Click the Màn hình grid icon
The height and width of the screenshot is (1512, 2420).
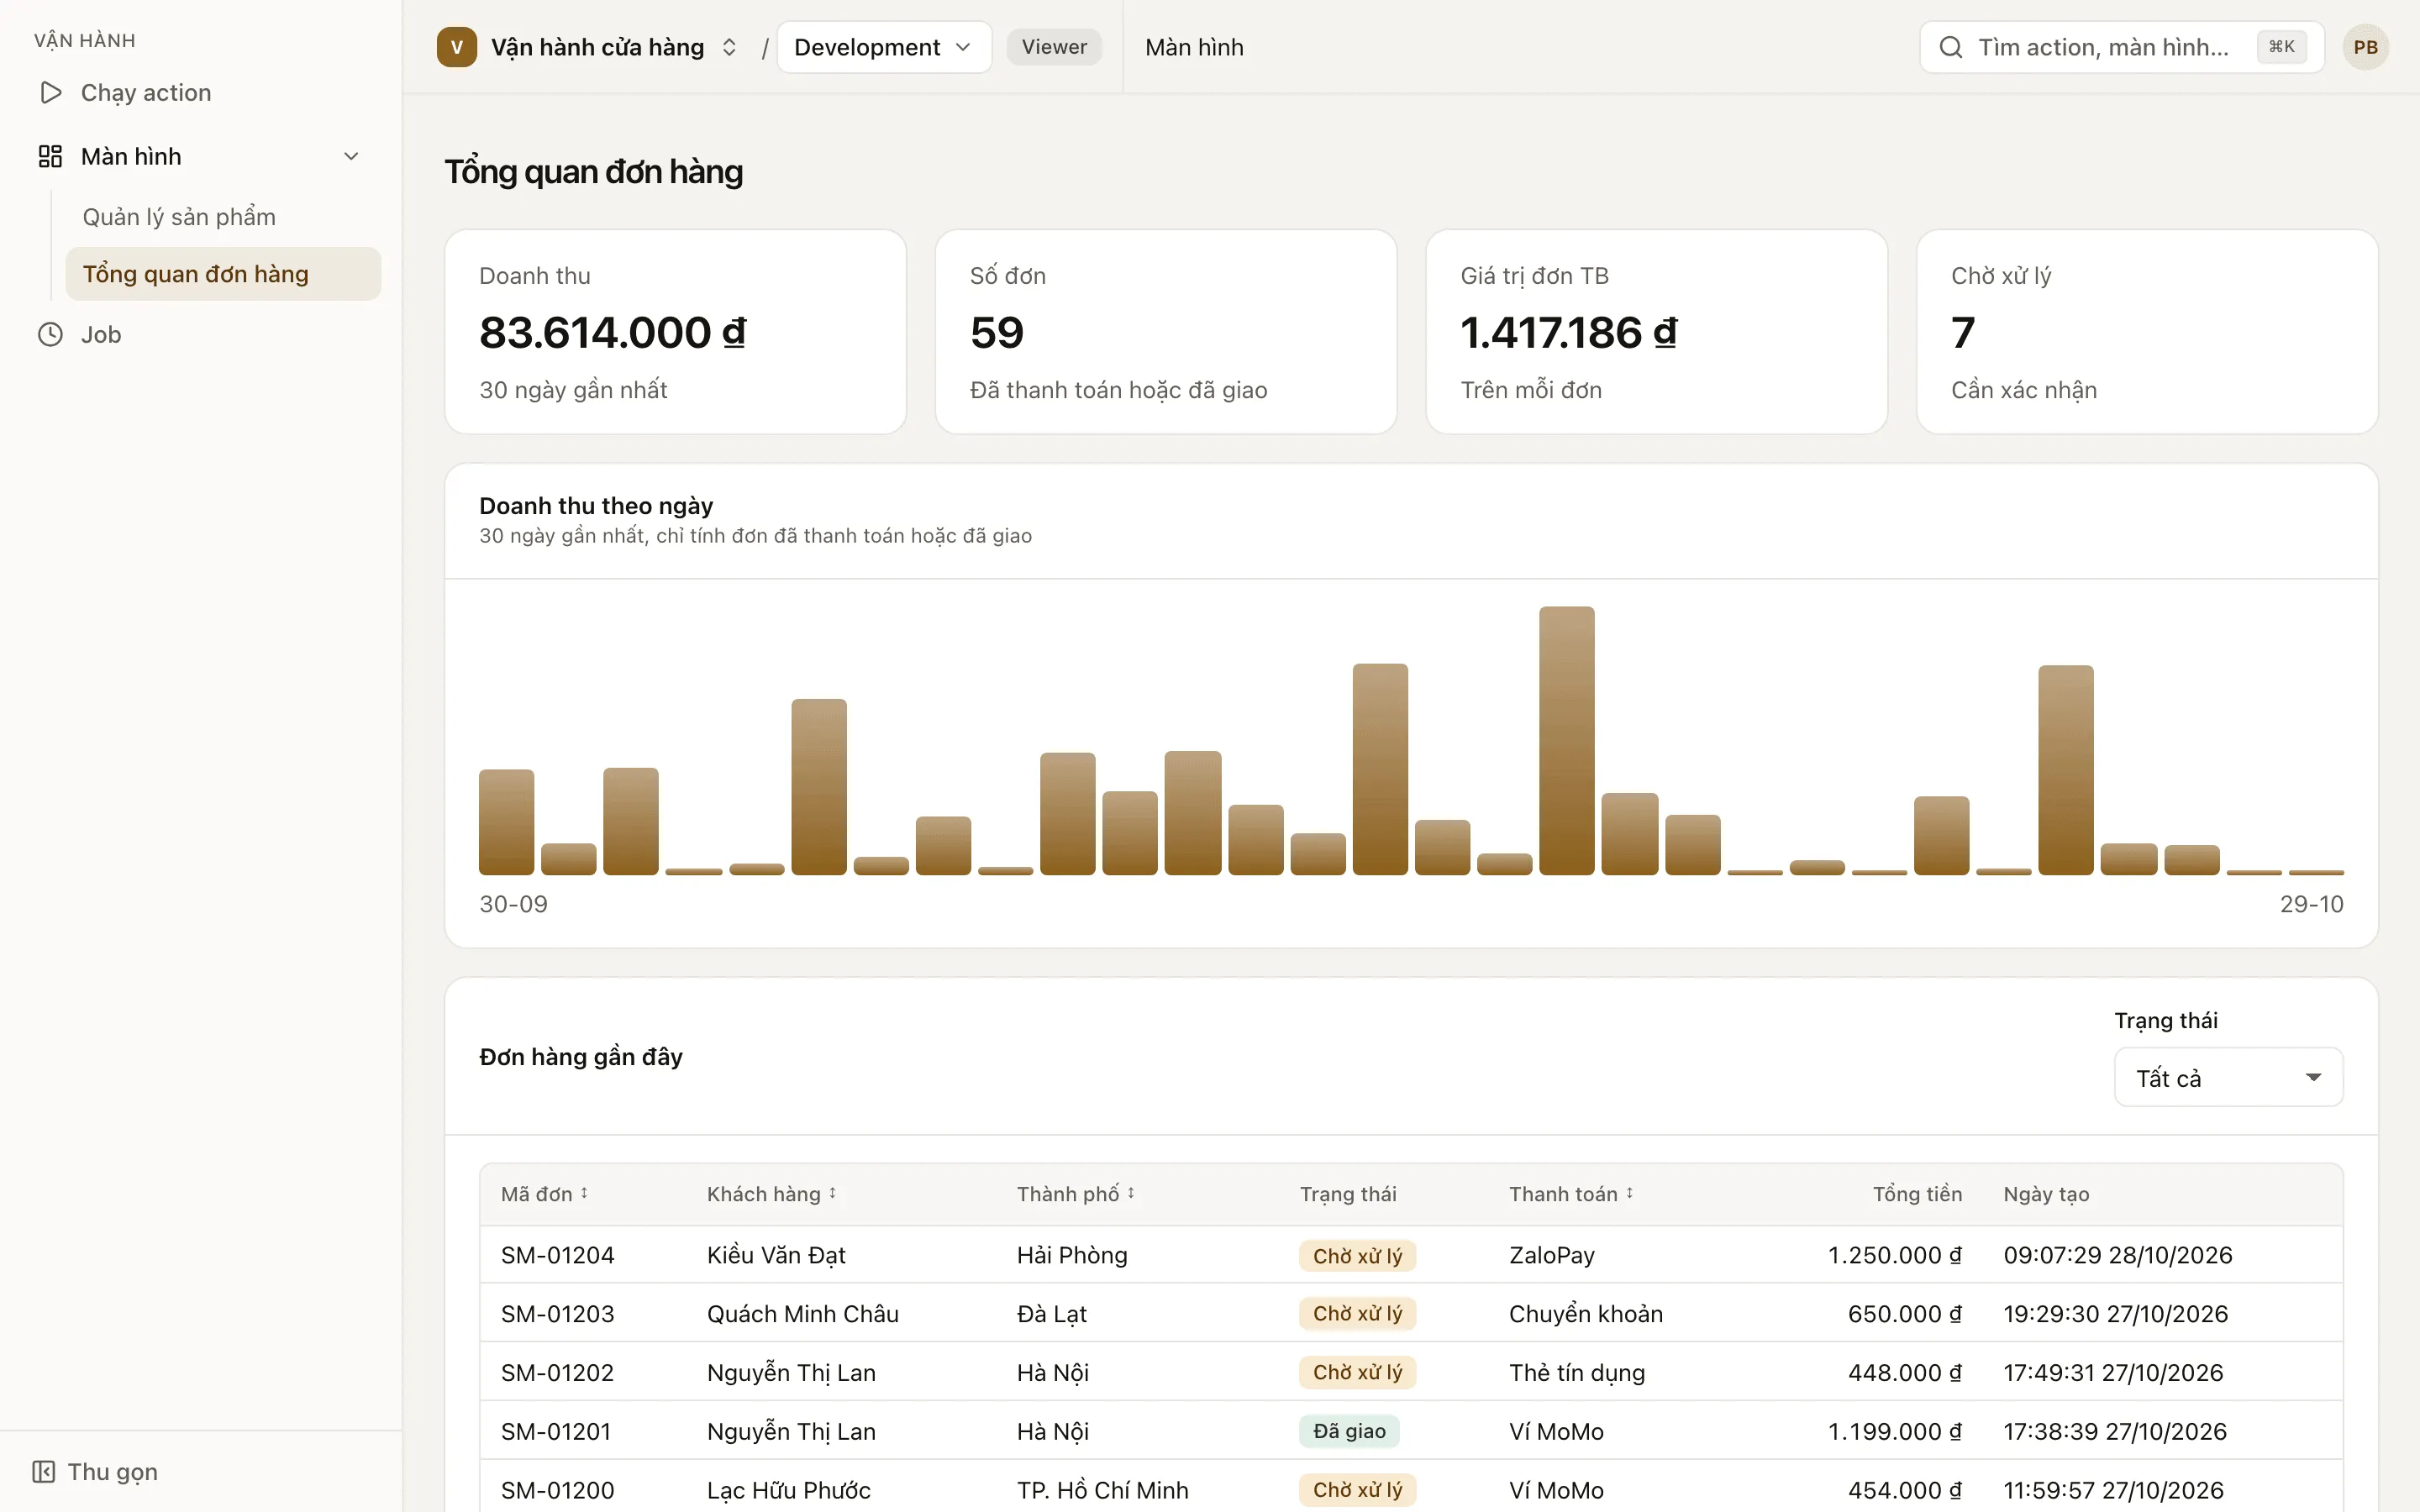[x=50, y=156]
